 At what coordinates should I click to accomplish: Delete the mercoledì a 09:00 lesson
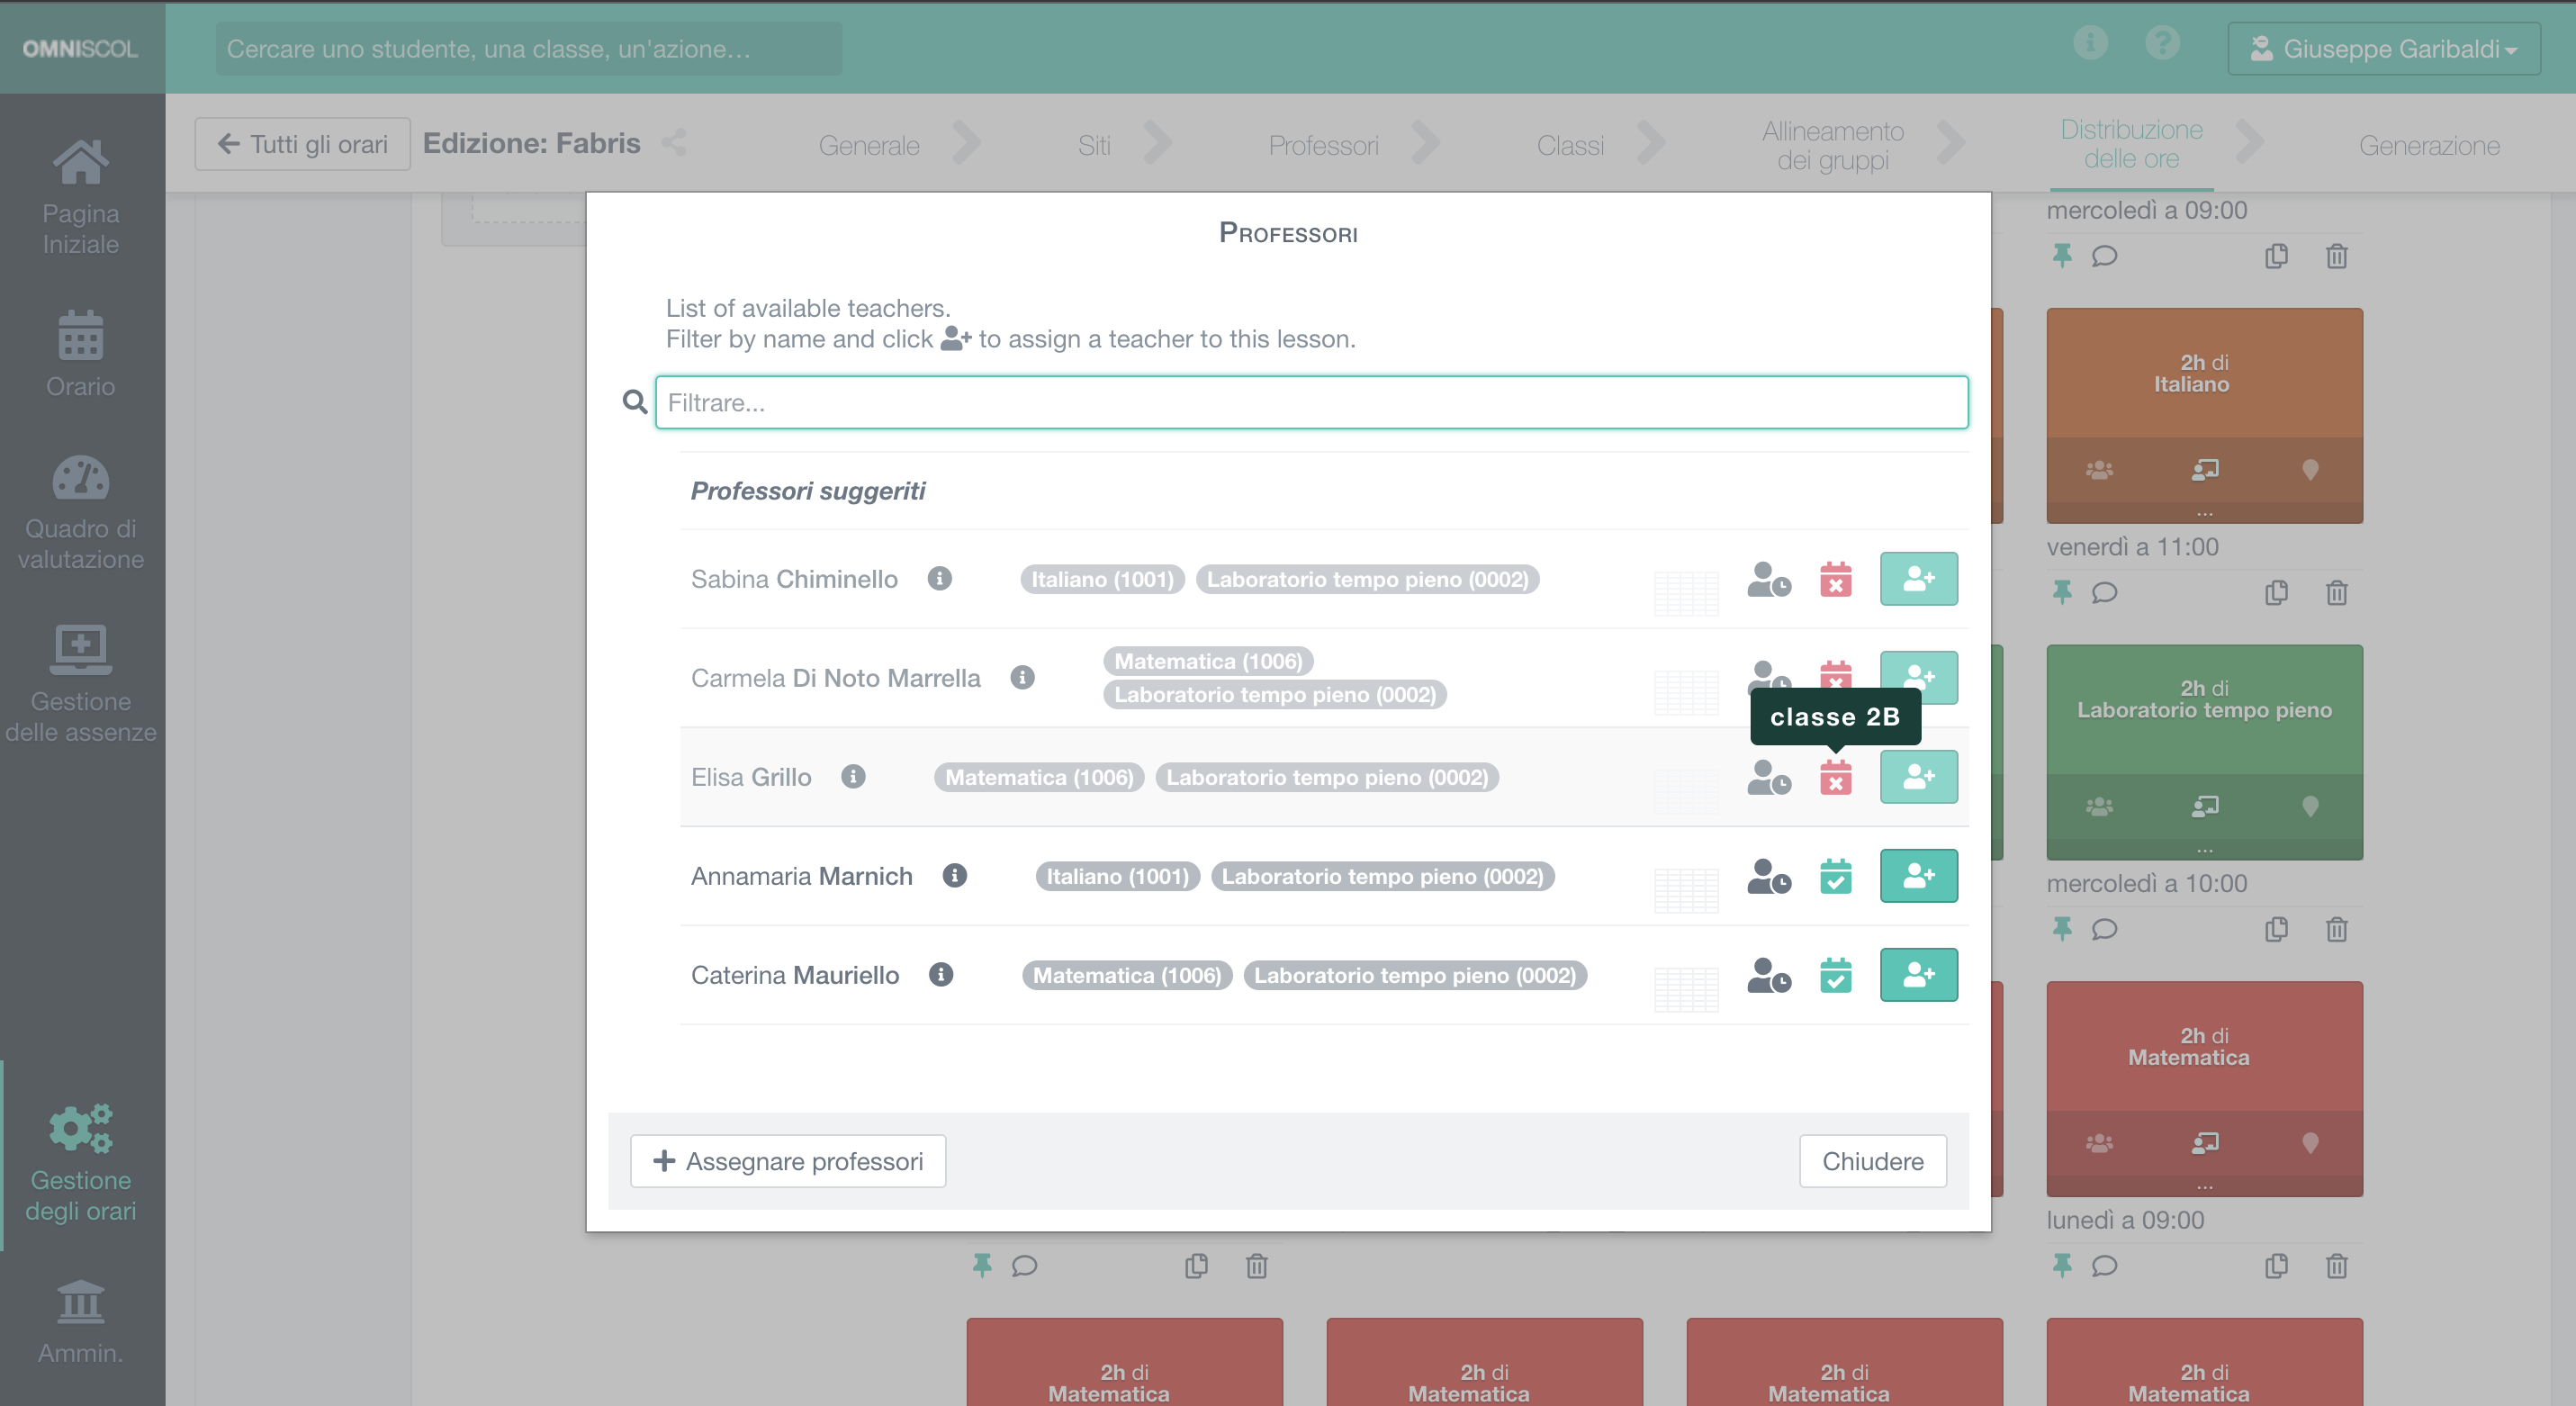click(2336, 256)
